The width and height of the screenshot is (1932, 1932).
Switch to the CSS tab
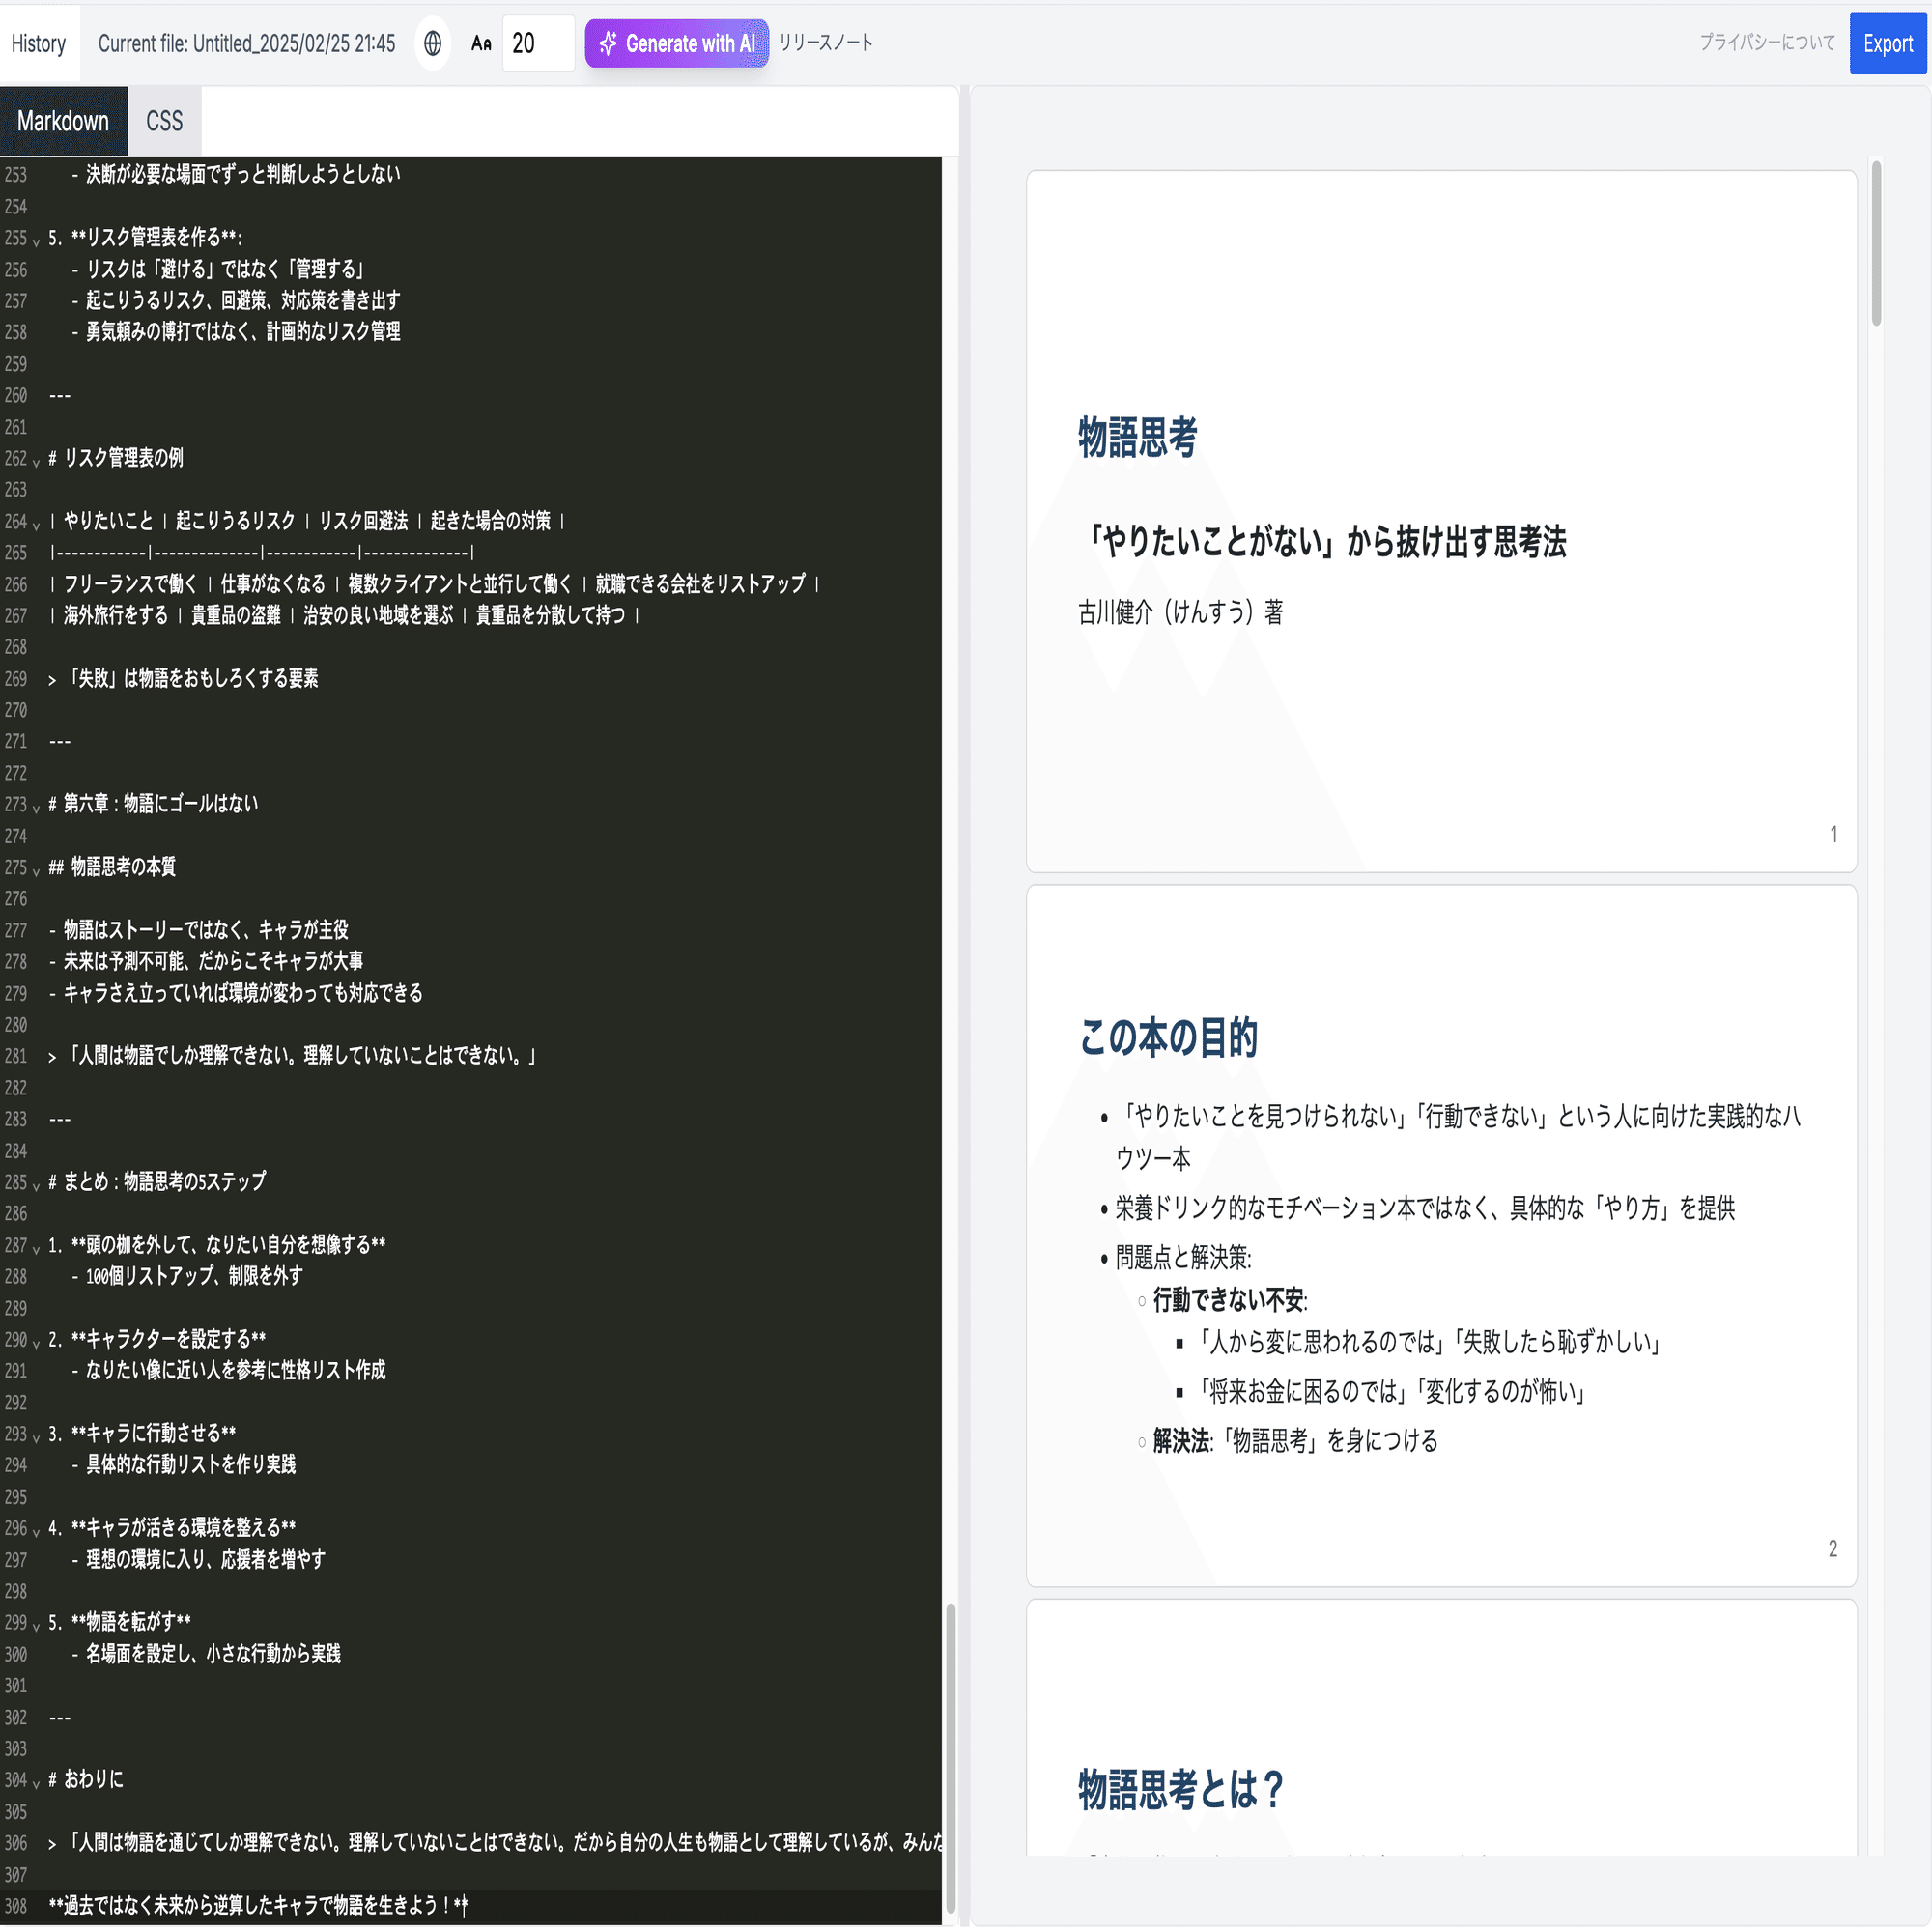tap(164, 121)
